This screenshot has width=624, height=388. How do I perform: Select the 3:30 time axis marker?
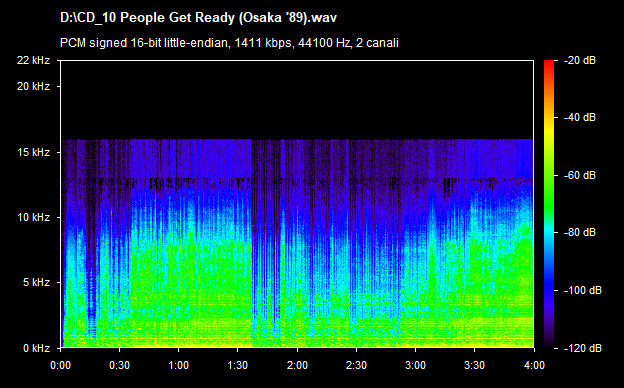(x=474, y=365)
